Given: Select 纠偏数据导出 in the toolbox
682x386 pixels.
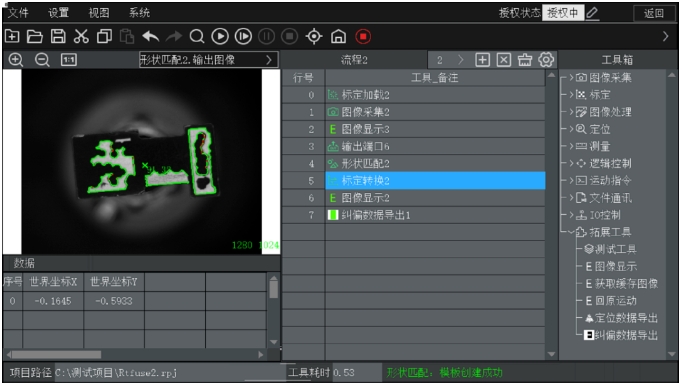Looking at the screenshot, I should click(x=621, y=335).
